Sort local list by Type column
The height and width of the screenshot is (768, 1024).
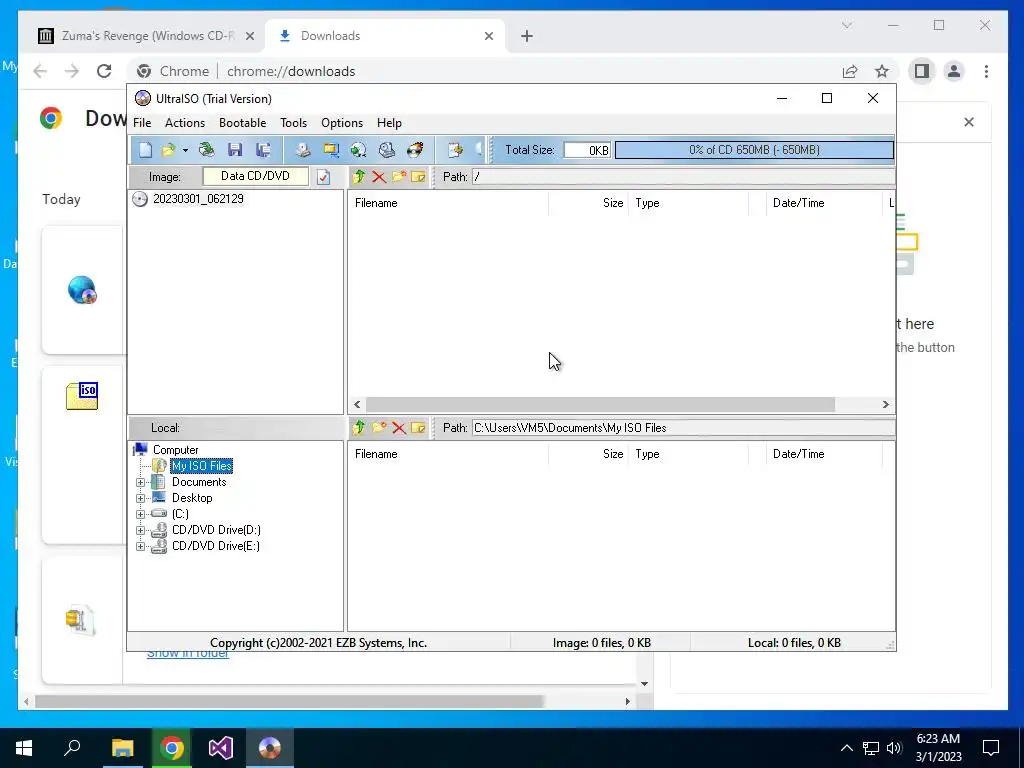point(688,454)
